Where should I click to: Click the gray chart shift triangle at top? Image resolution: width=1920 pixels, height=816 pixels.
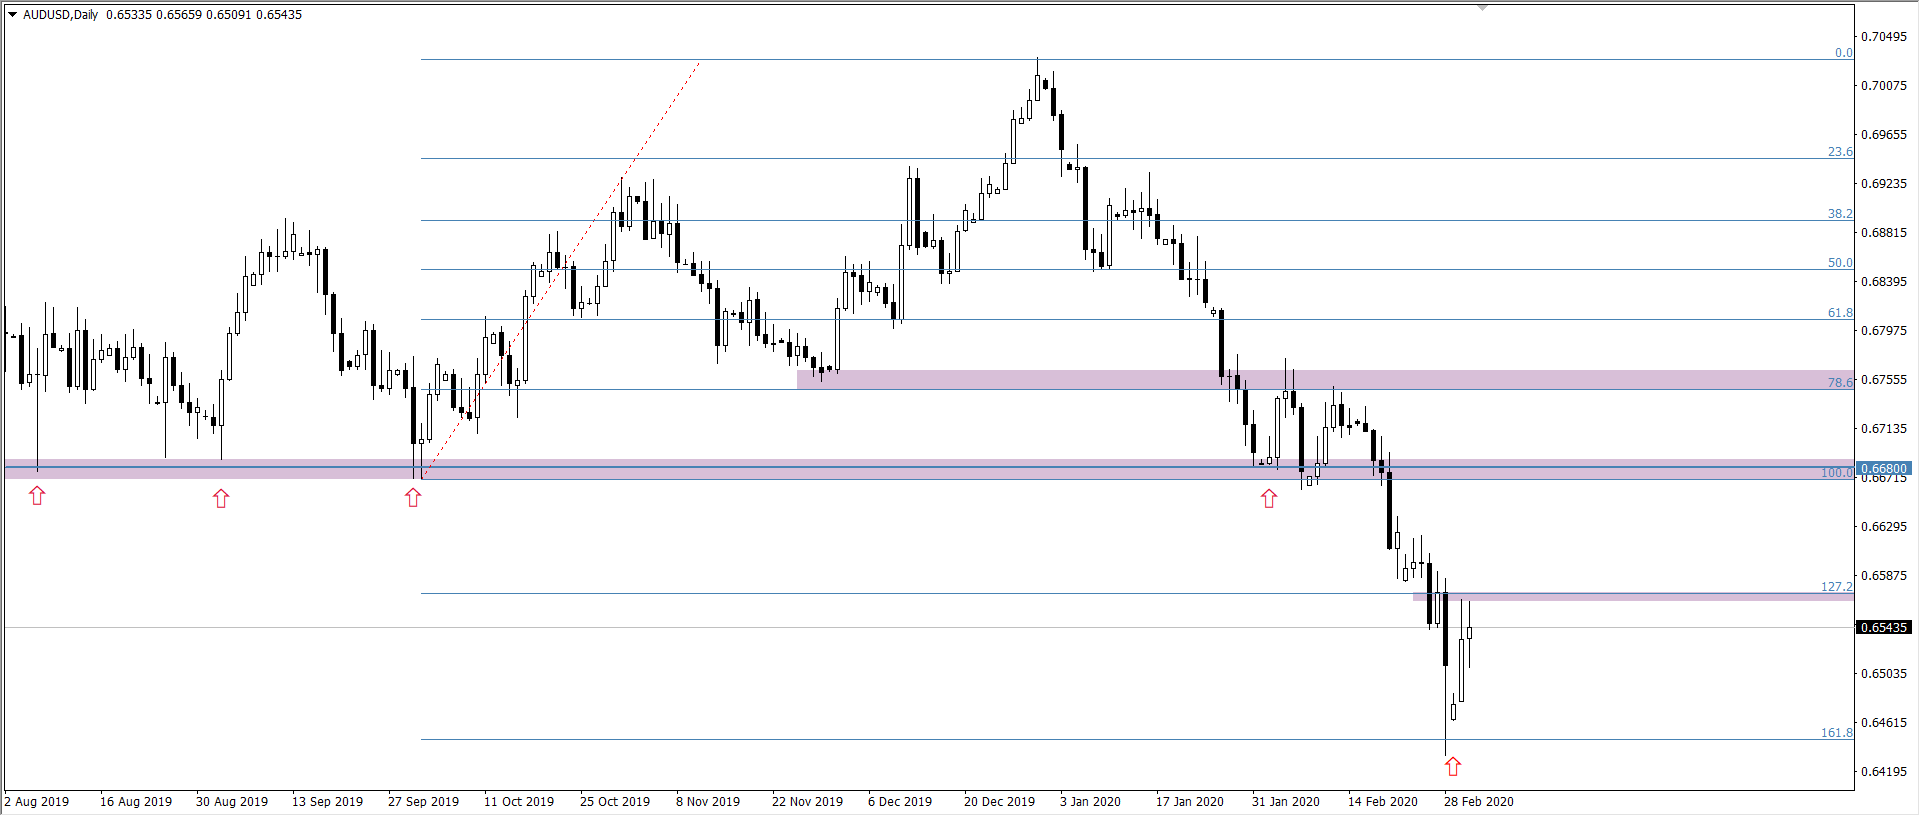tap(1482, 8)
